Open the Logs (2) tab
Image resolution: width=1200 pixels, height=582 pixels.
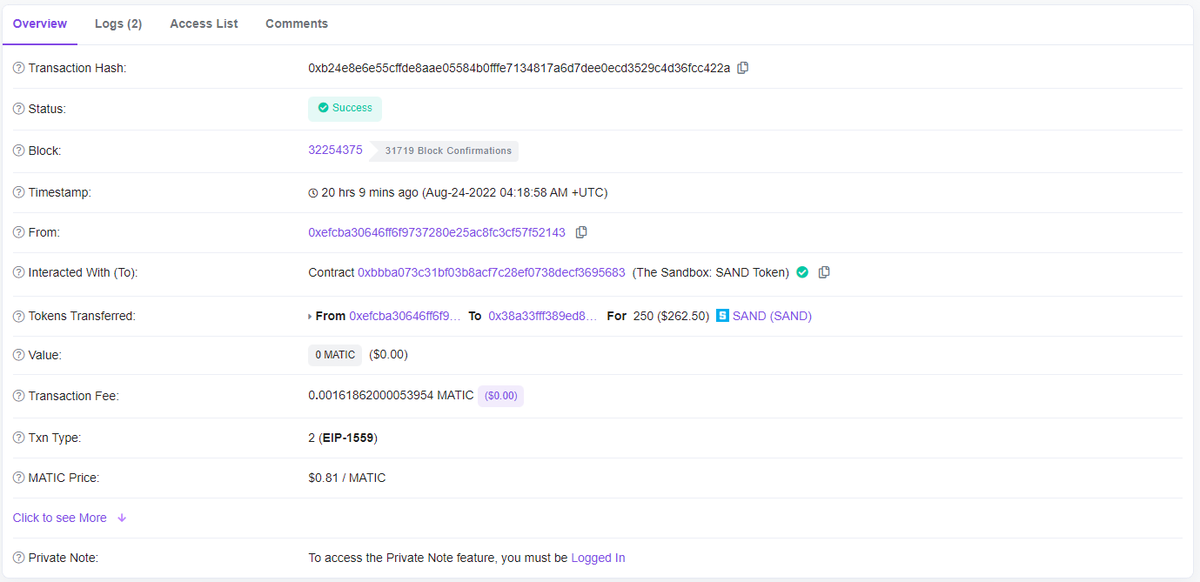(118, 24)
